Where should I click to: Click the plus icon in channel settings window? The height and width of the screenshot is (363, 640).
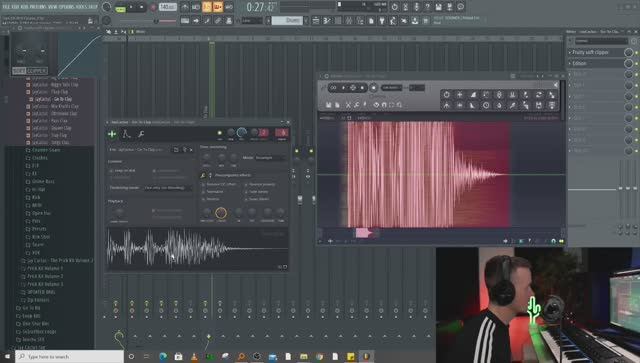112,134
